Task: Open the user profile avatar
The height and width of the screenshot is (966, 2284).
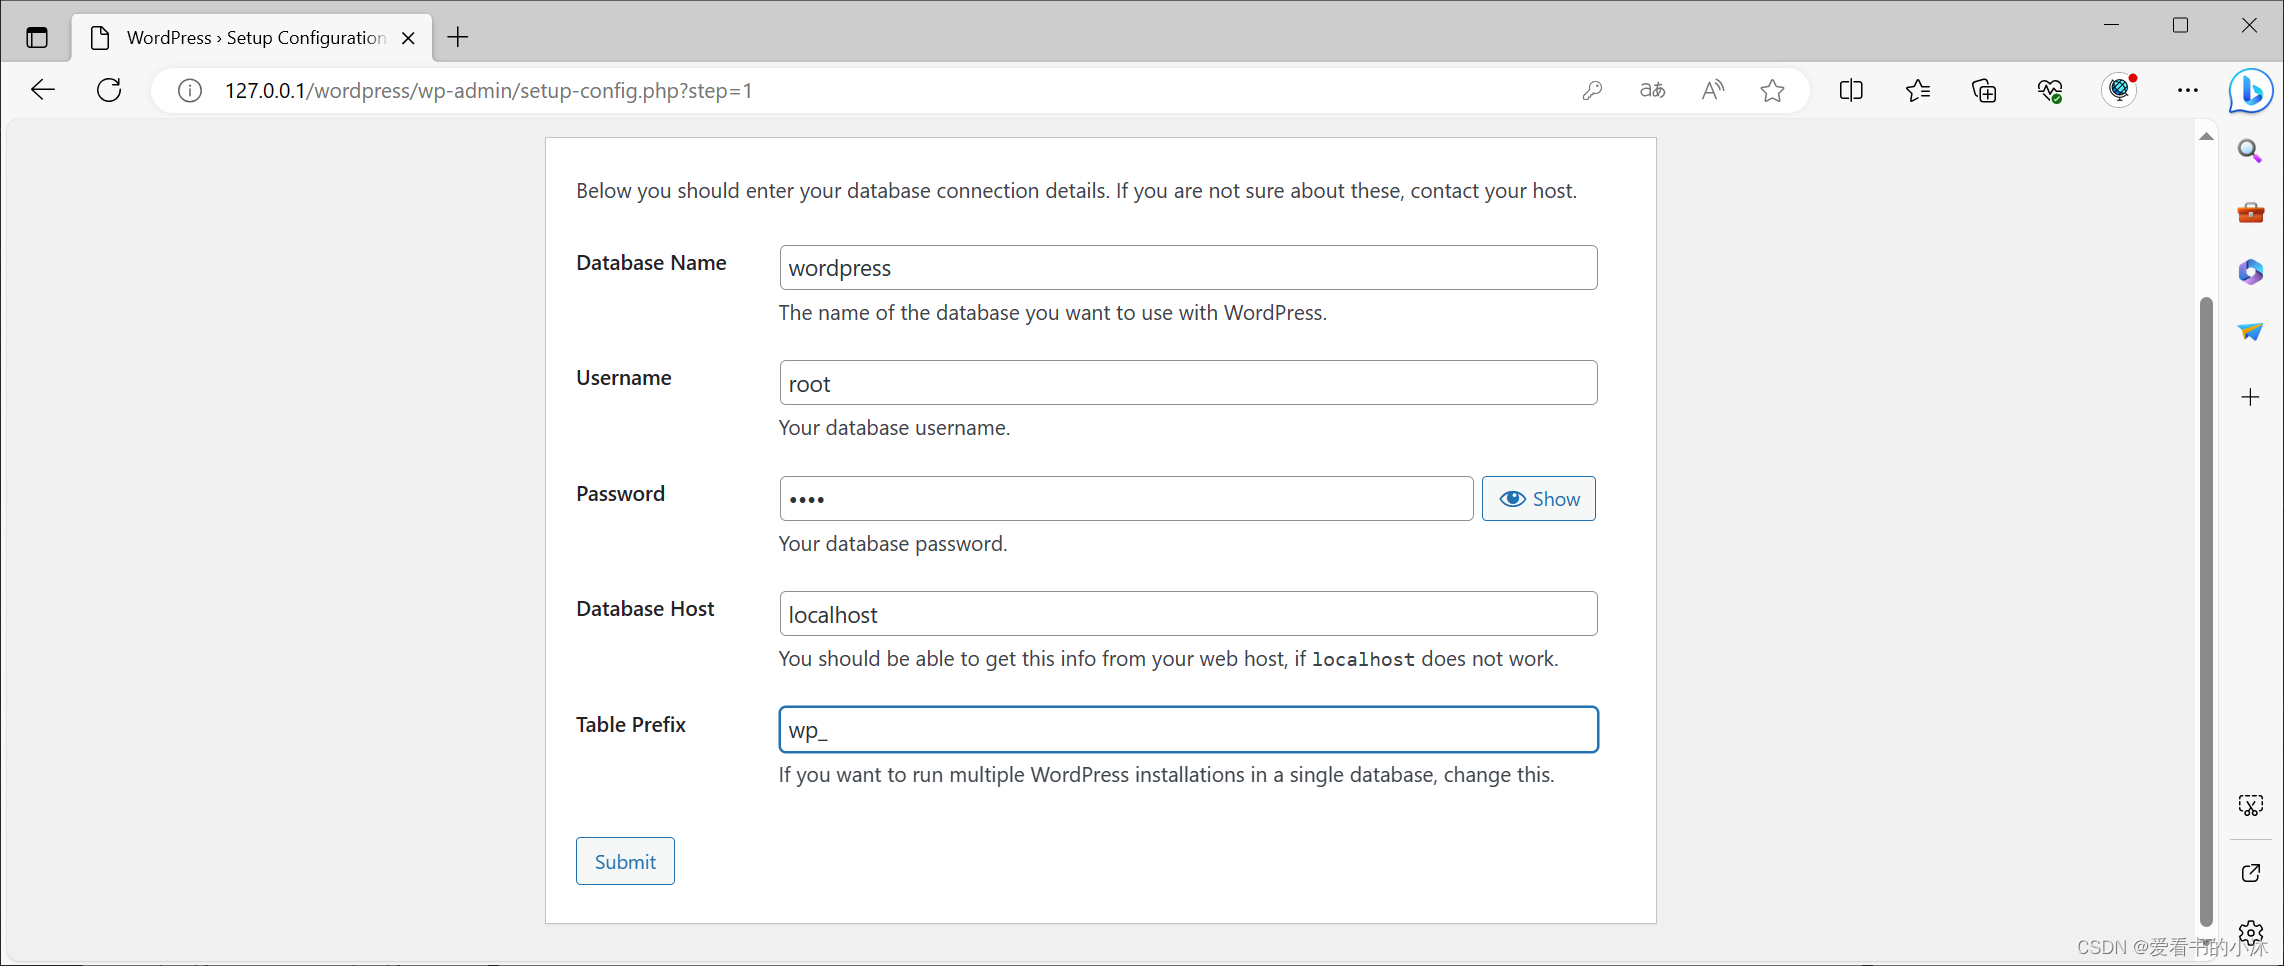Action: 2119,90
